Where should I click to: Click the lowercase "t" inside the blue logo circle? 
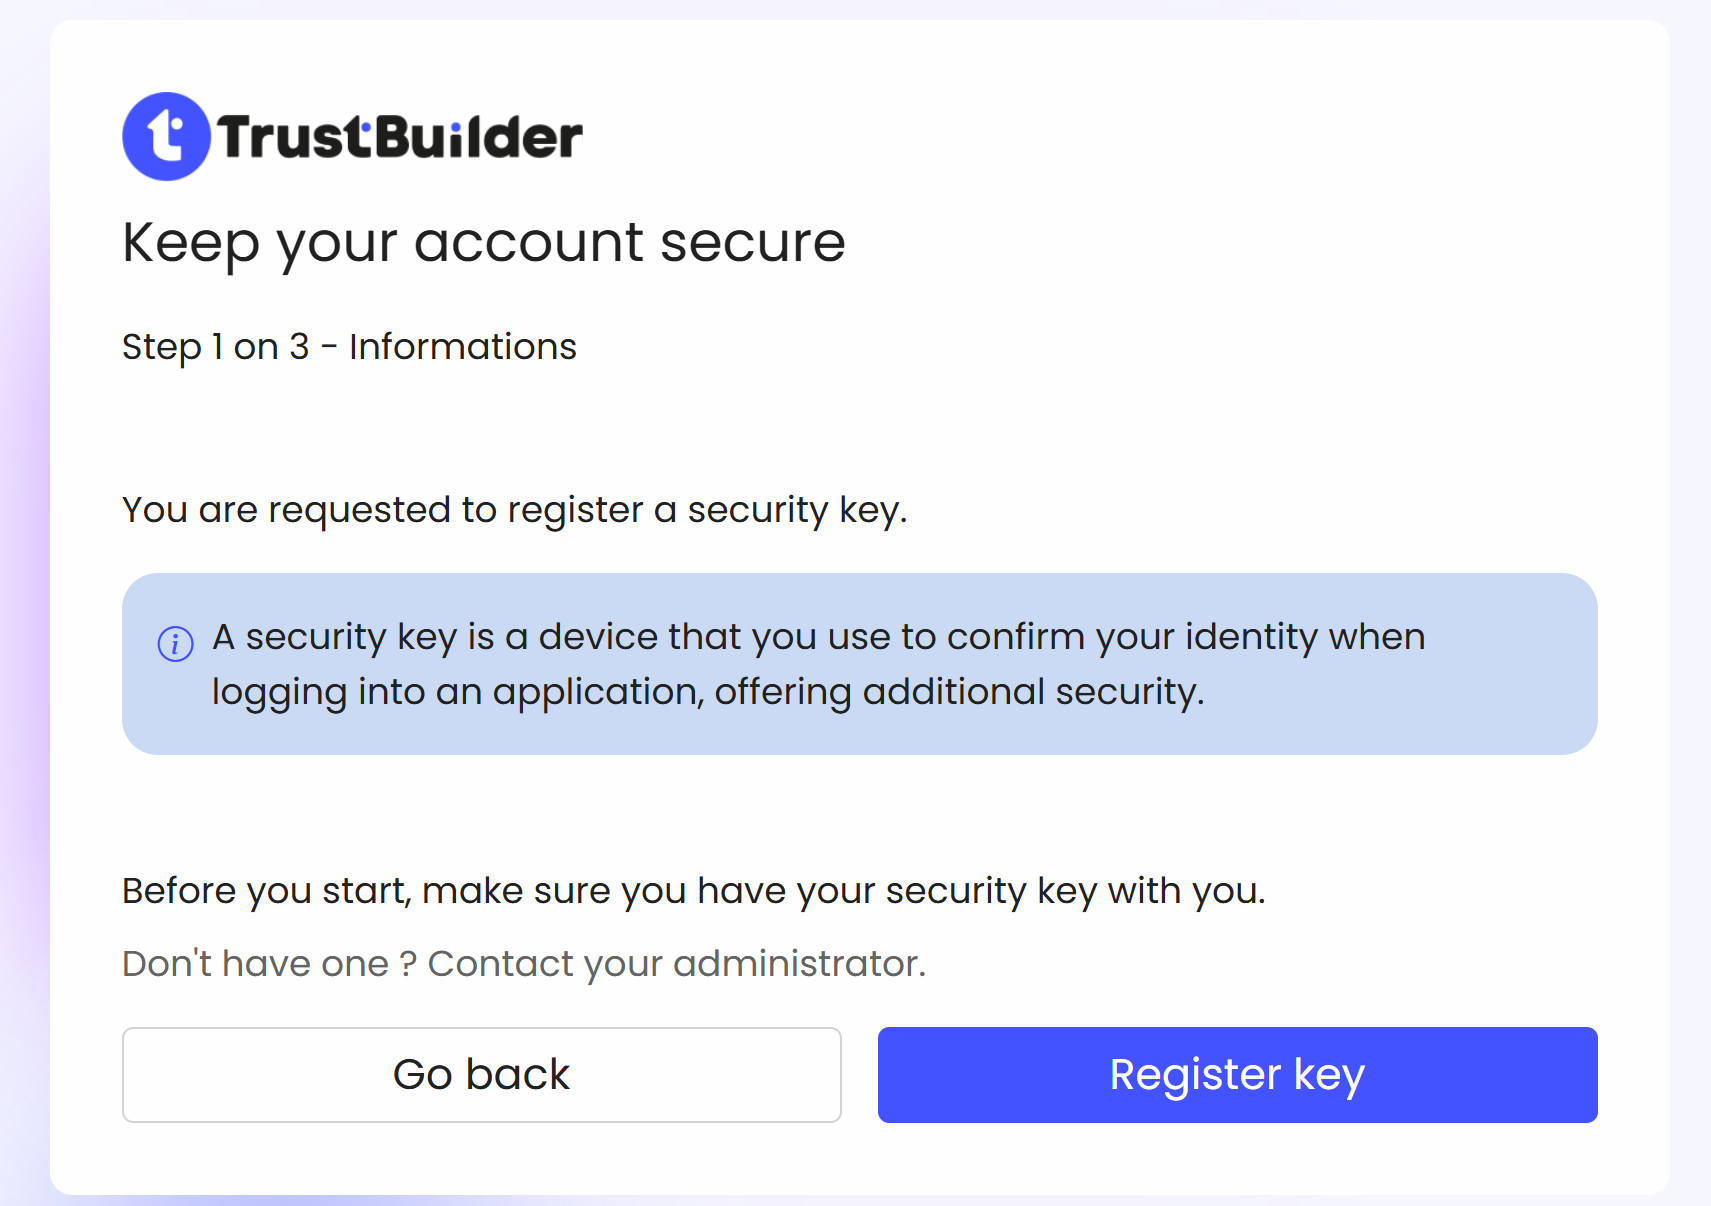pos(165,136)
